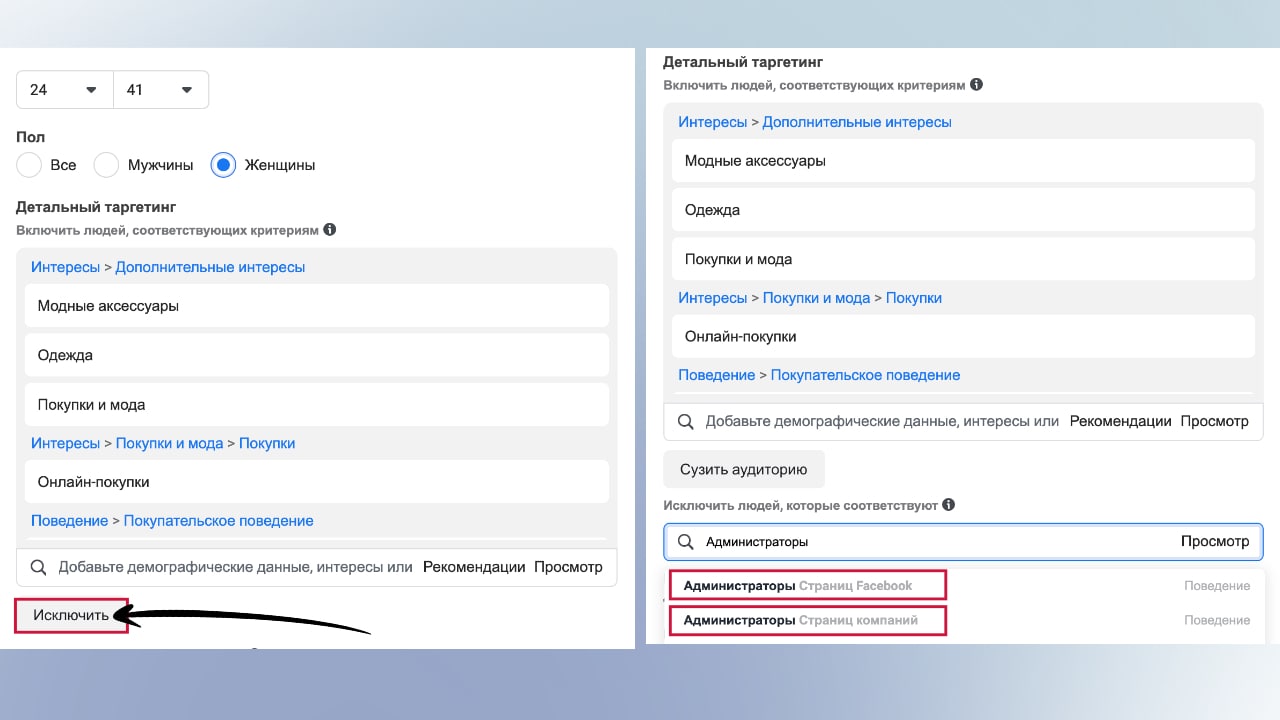Open the minimum age dropdown showing 24

(x=65, y=90)
